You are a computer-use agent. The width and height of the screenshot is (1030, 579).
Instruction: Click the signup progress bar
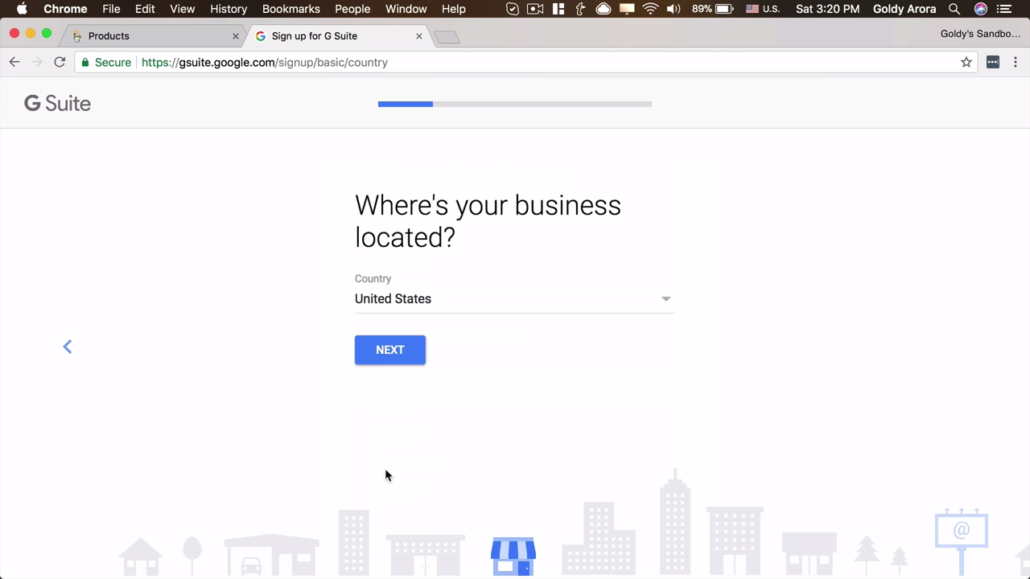click(x=514, y=104)
